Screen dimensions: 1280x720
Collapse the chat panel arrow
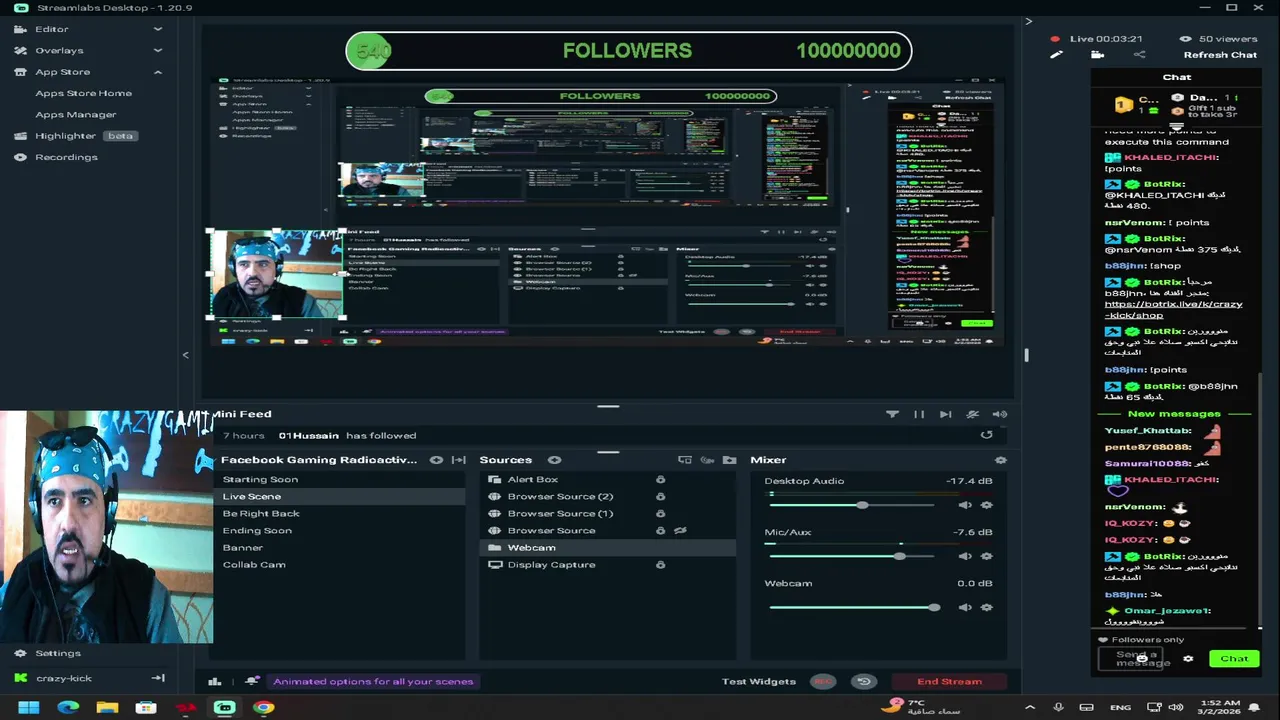[1028, 21]
